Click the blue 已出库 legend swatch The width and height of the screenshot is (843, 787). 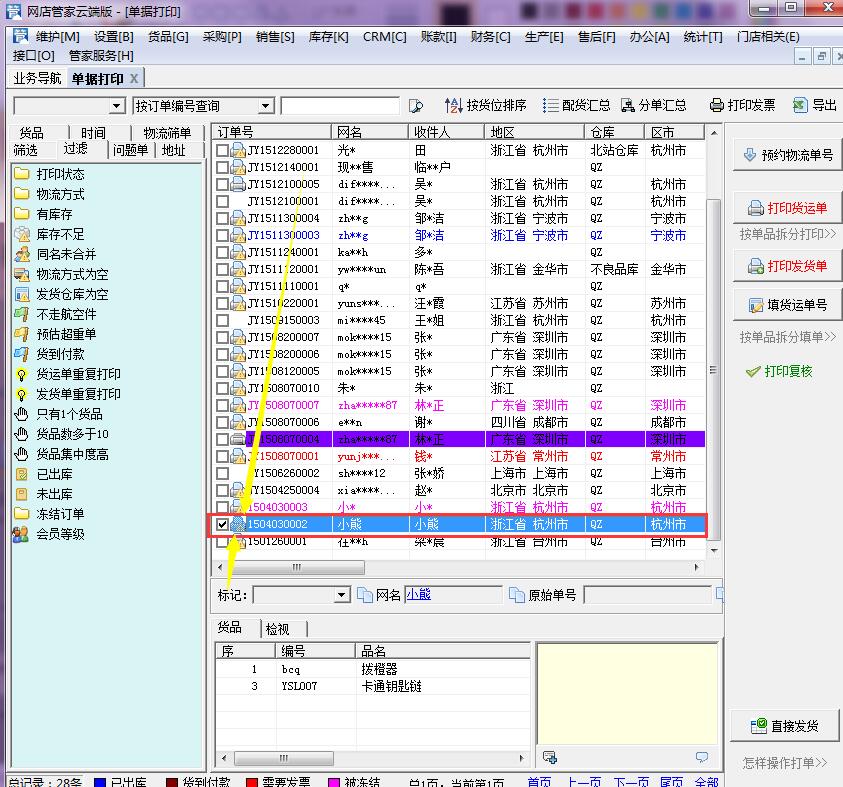[99, 783]
